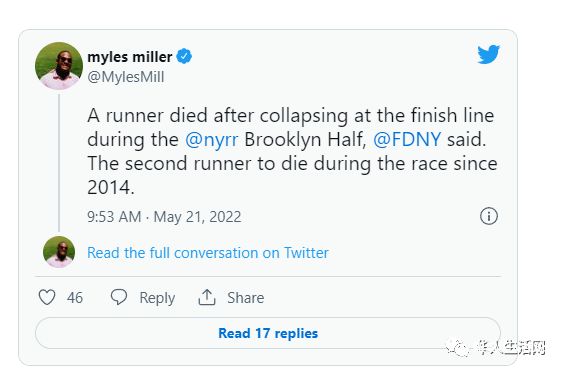Screen dimensions: 563x373
Task: Click the Share text label
Action: (246, 298)
